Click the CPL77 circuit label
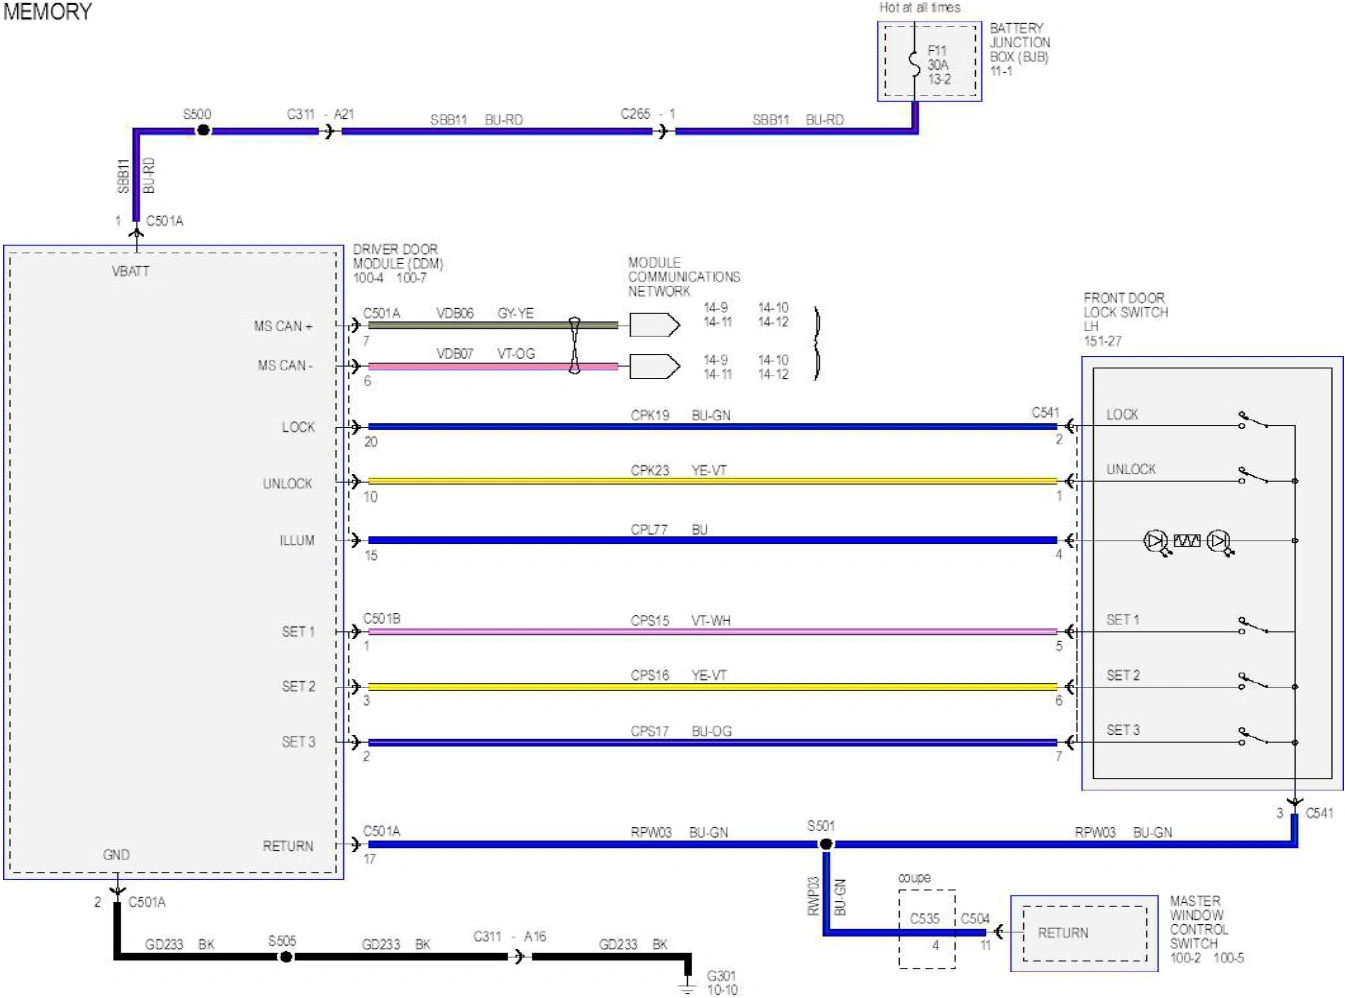The image size is (1345, 998). (x=649, y=530)
